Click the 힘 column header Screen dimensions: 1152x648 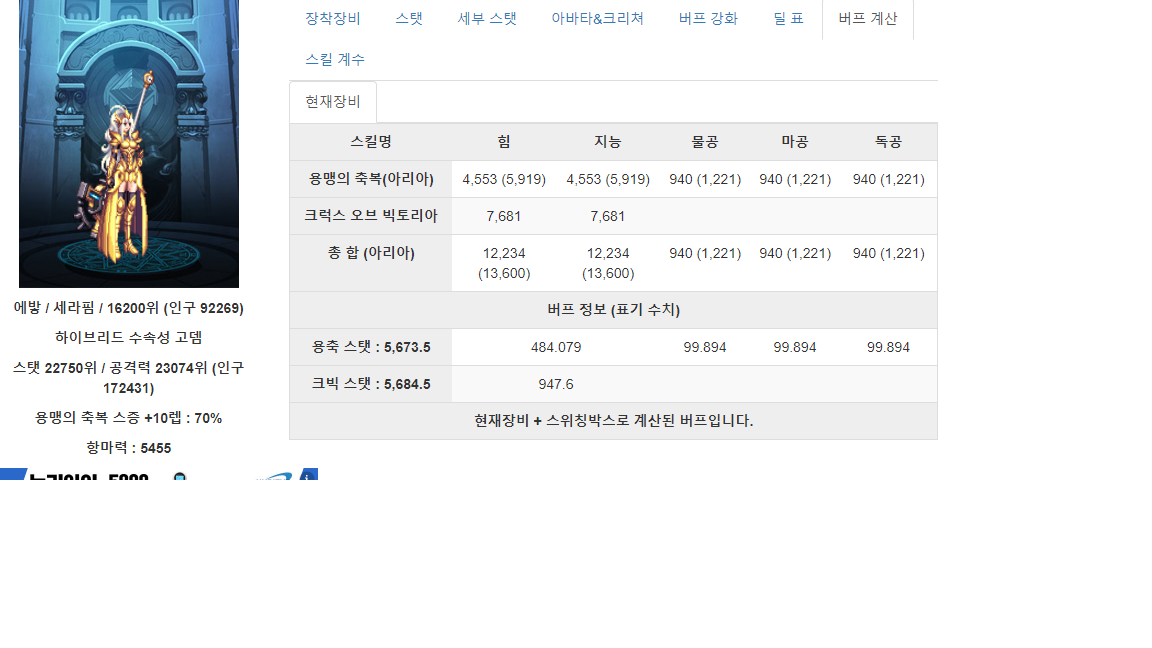[x=504, y=142]
